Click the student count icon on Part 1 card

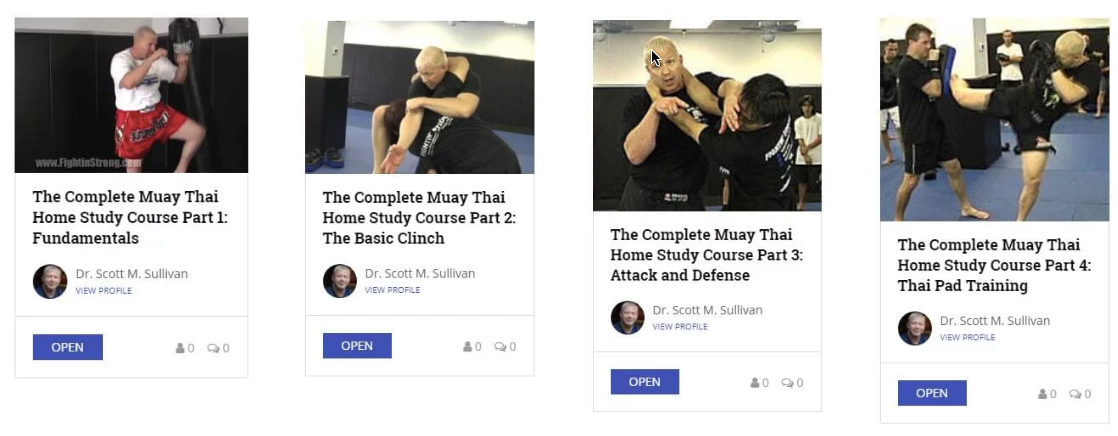(180, 348)
